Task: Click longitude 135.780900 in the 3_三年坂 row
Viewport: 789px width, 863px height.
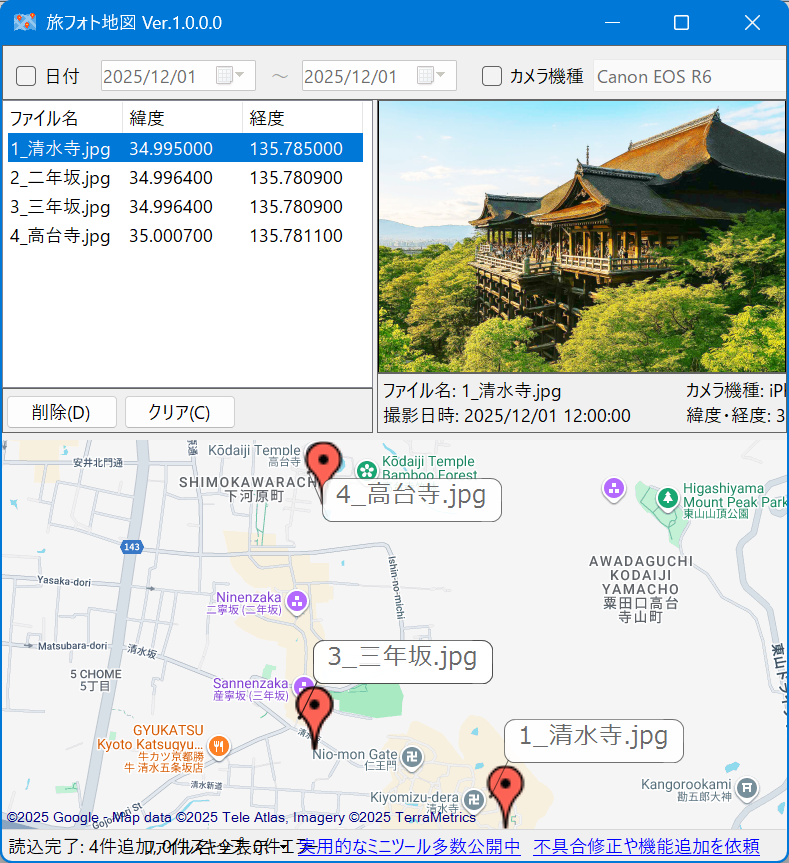Action: tap(296, 206)
